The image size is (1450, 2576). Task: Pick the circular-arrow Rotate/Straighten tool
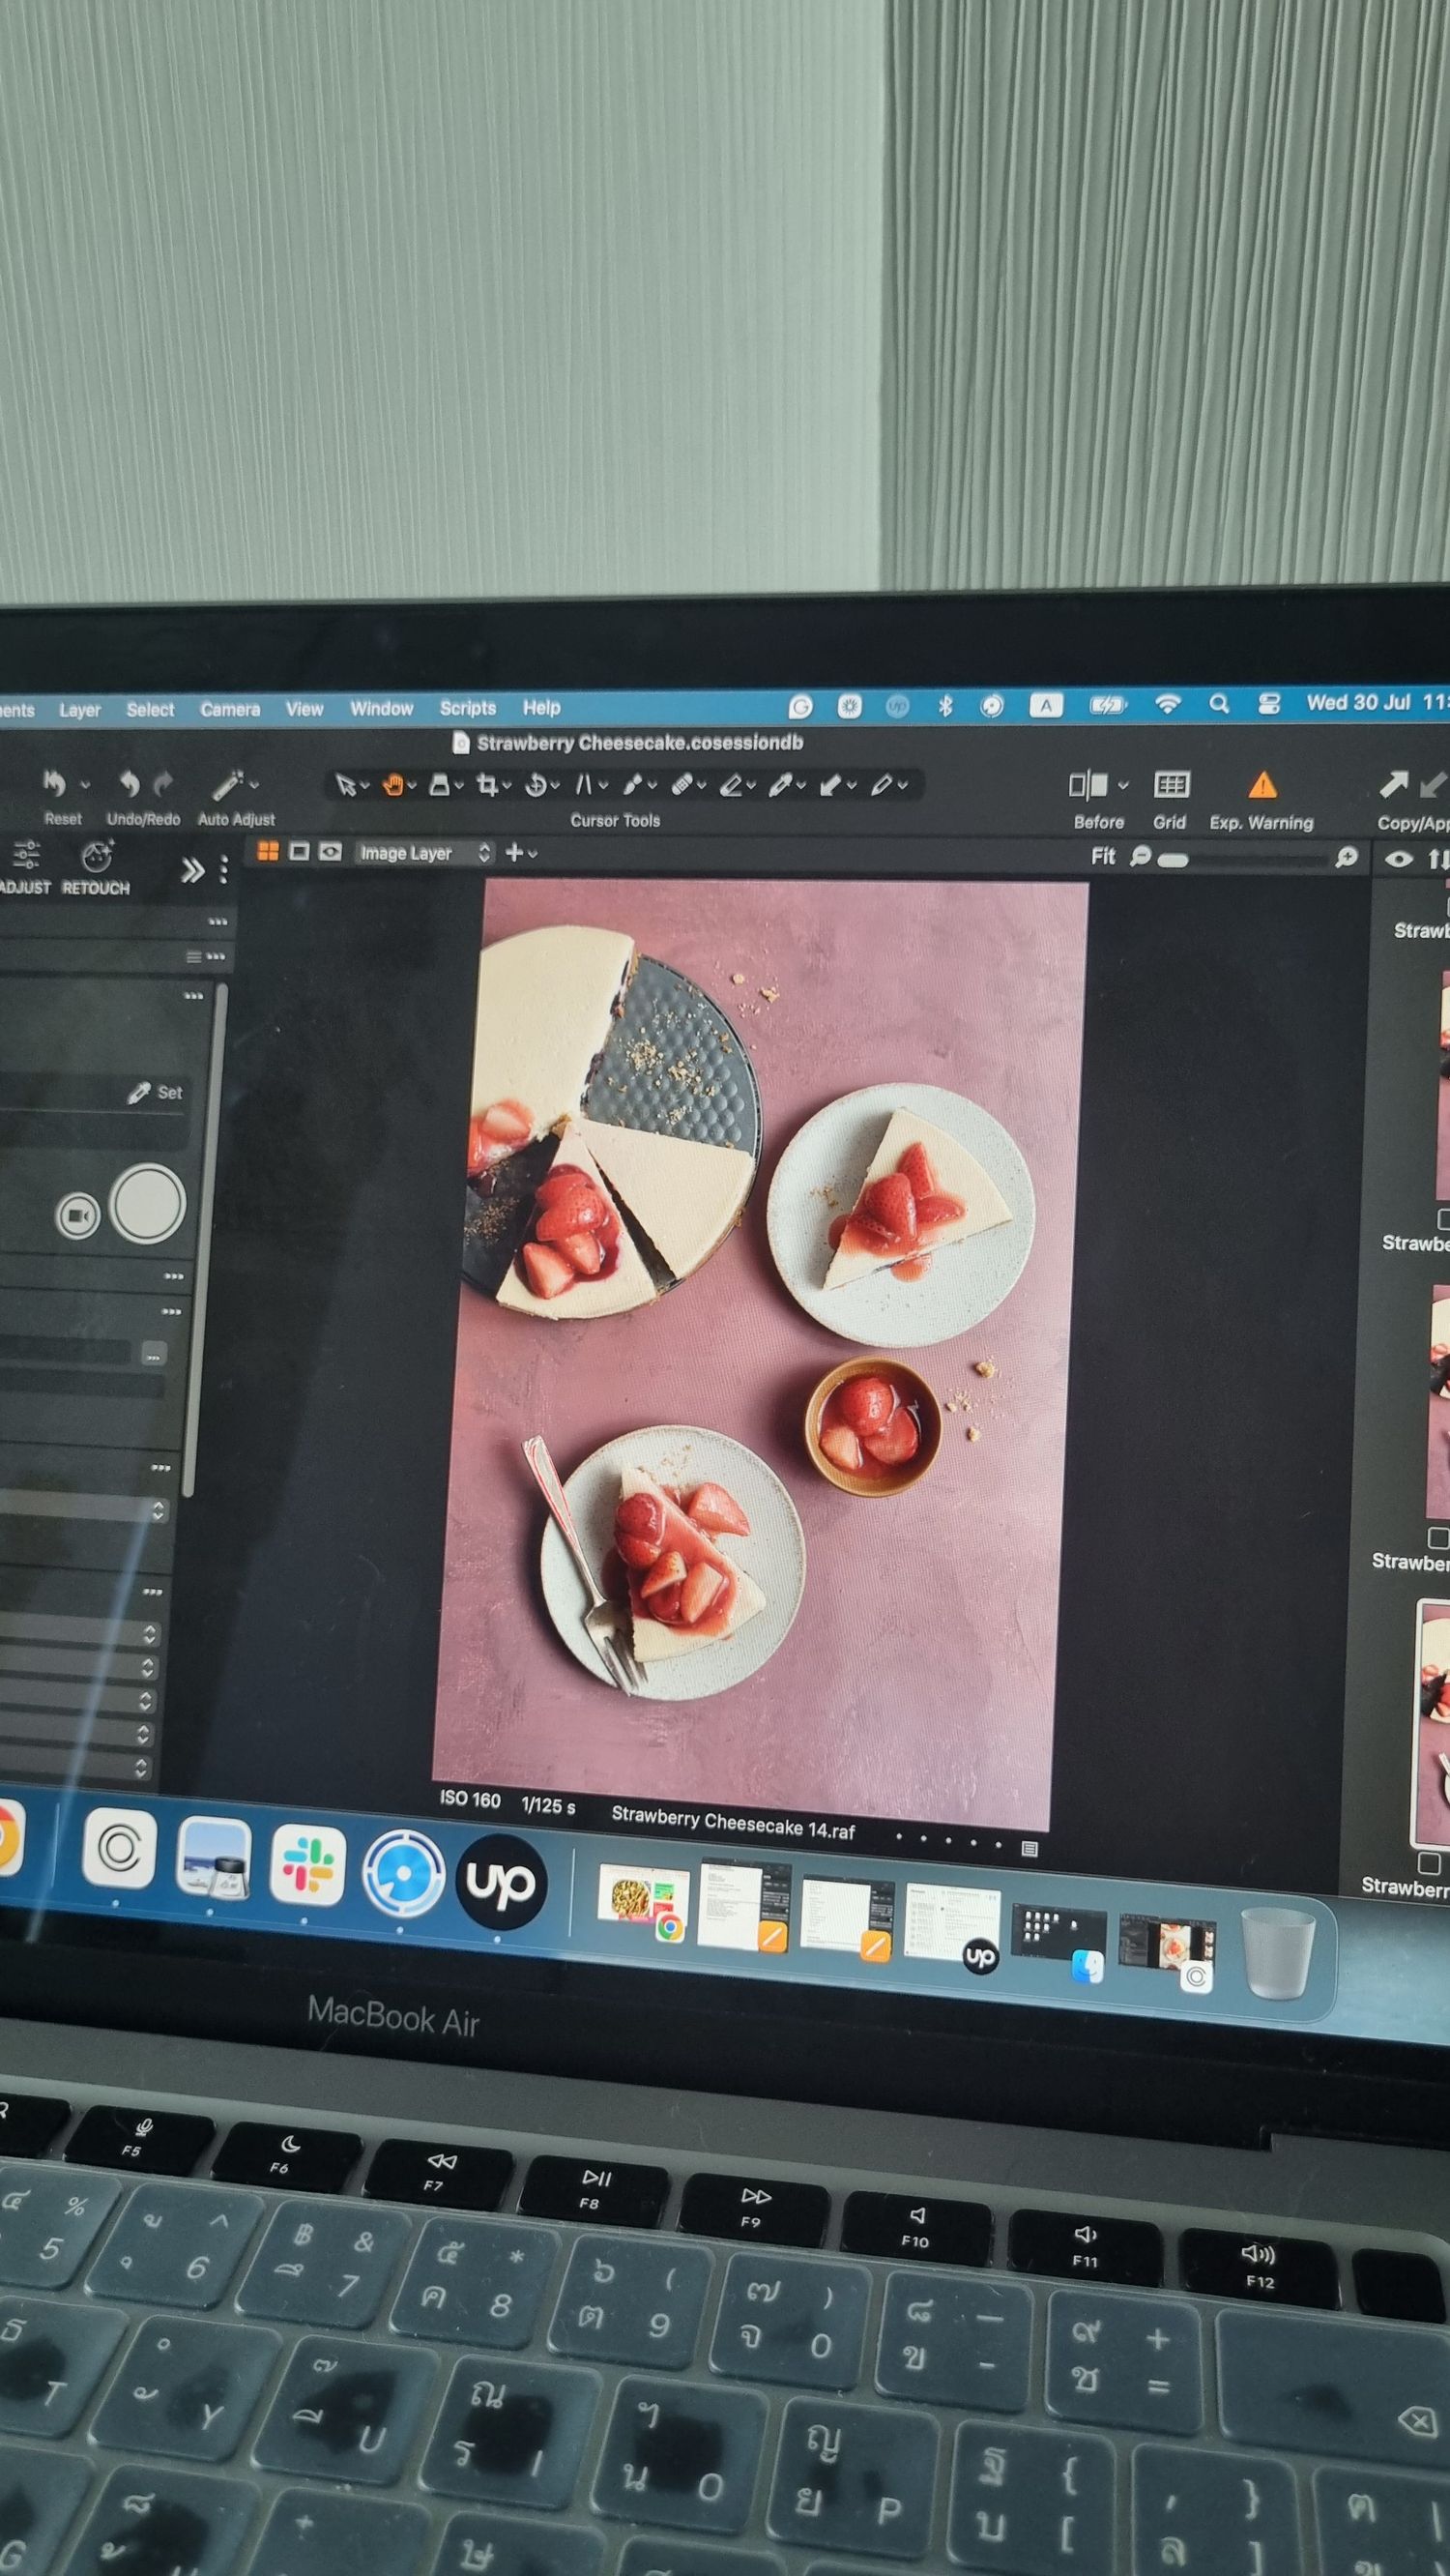pyautogui.click(x=535, y=785)
